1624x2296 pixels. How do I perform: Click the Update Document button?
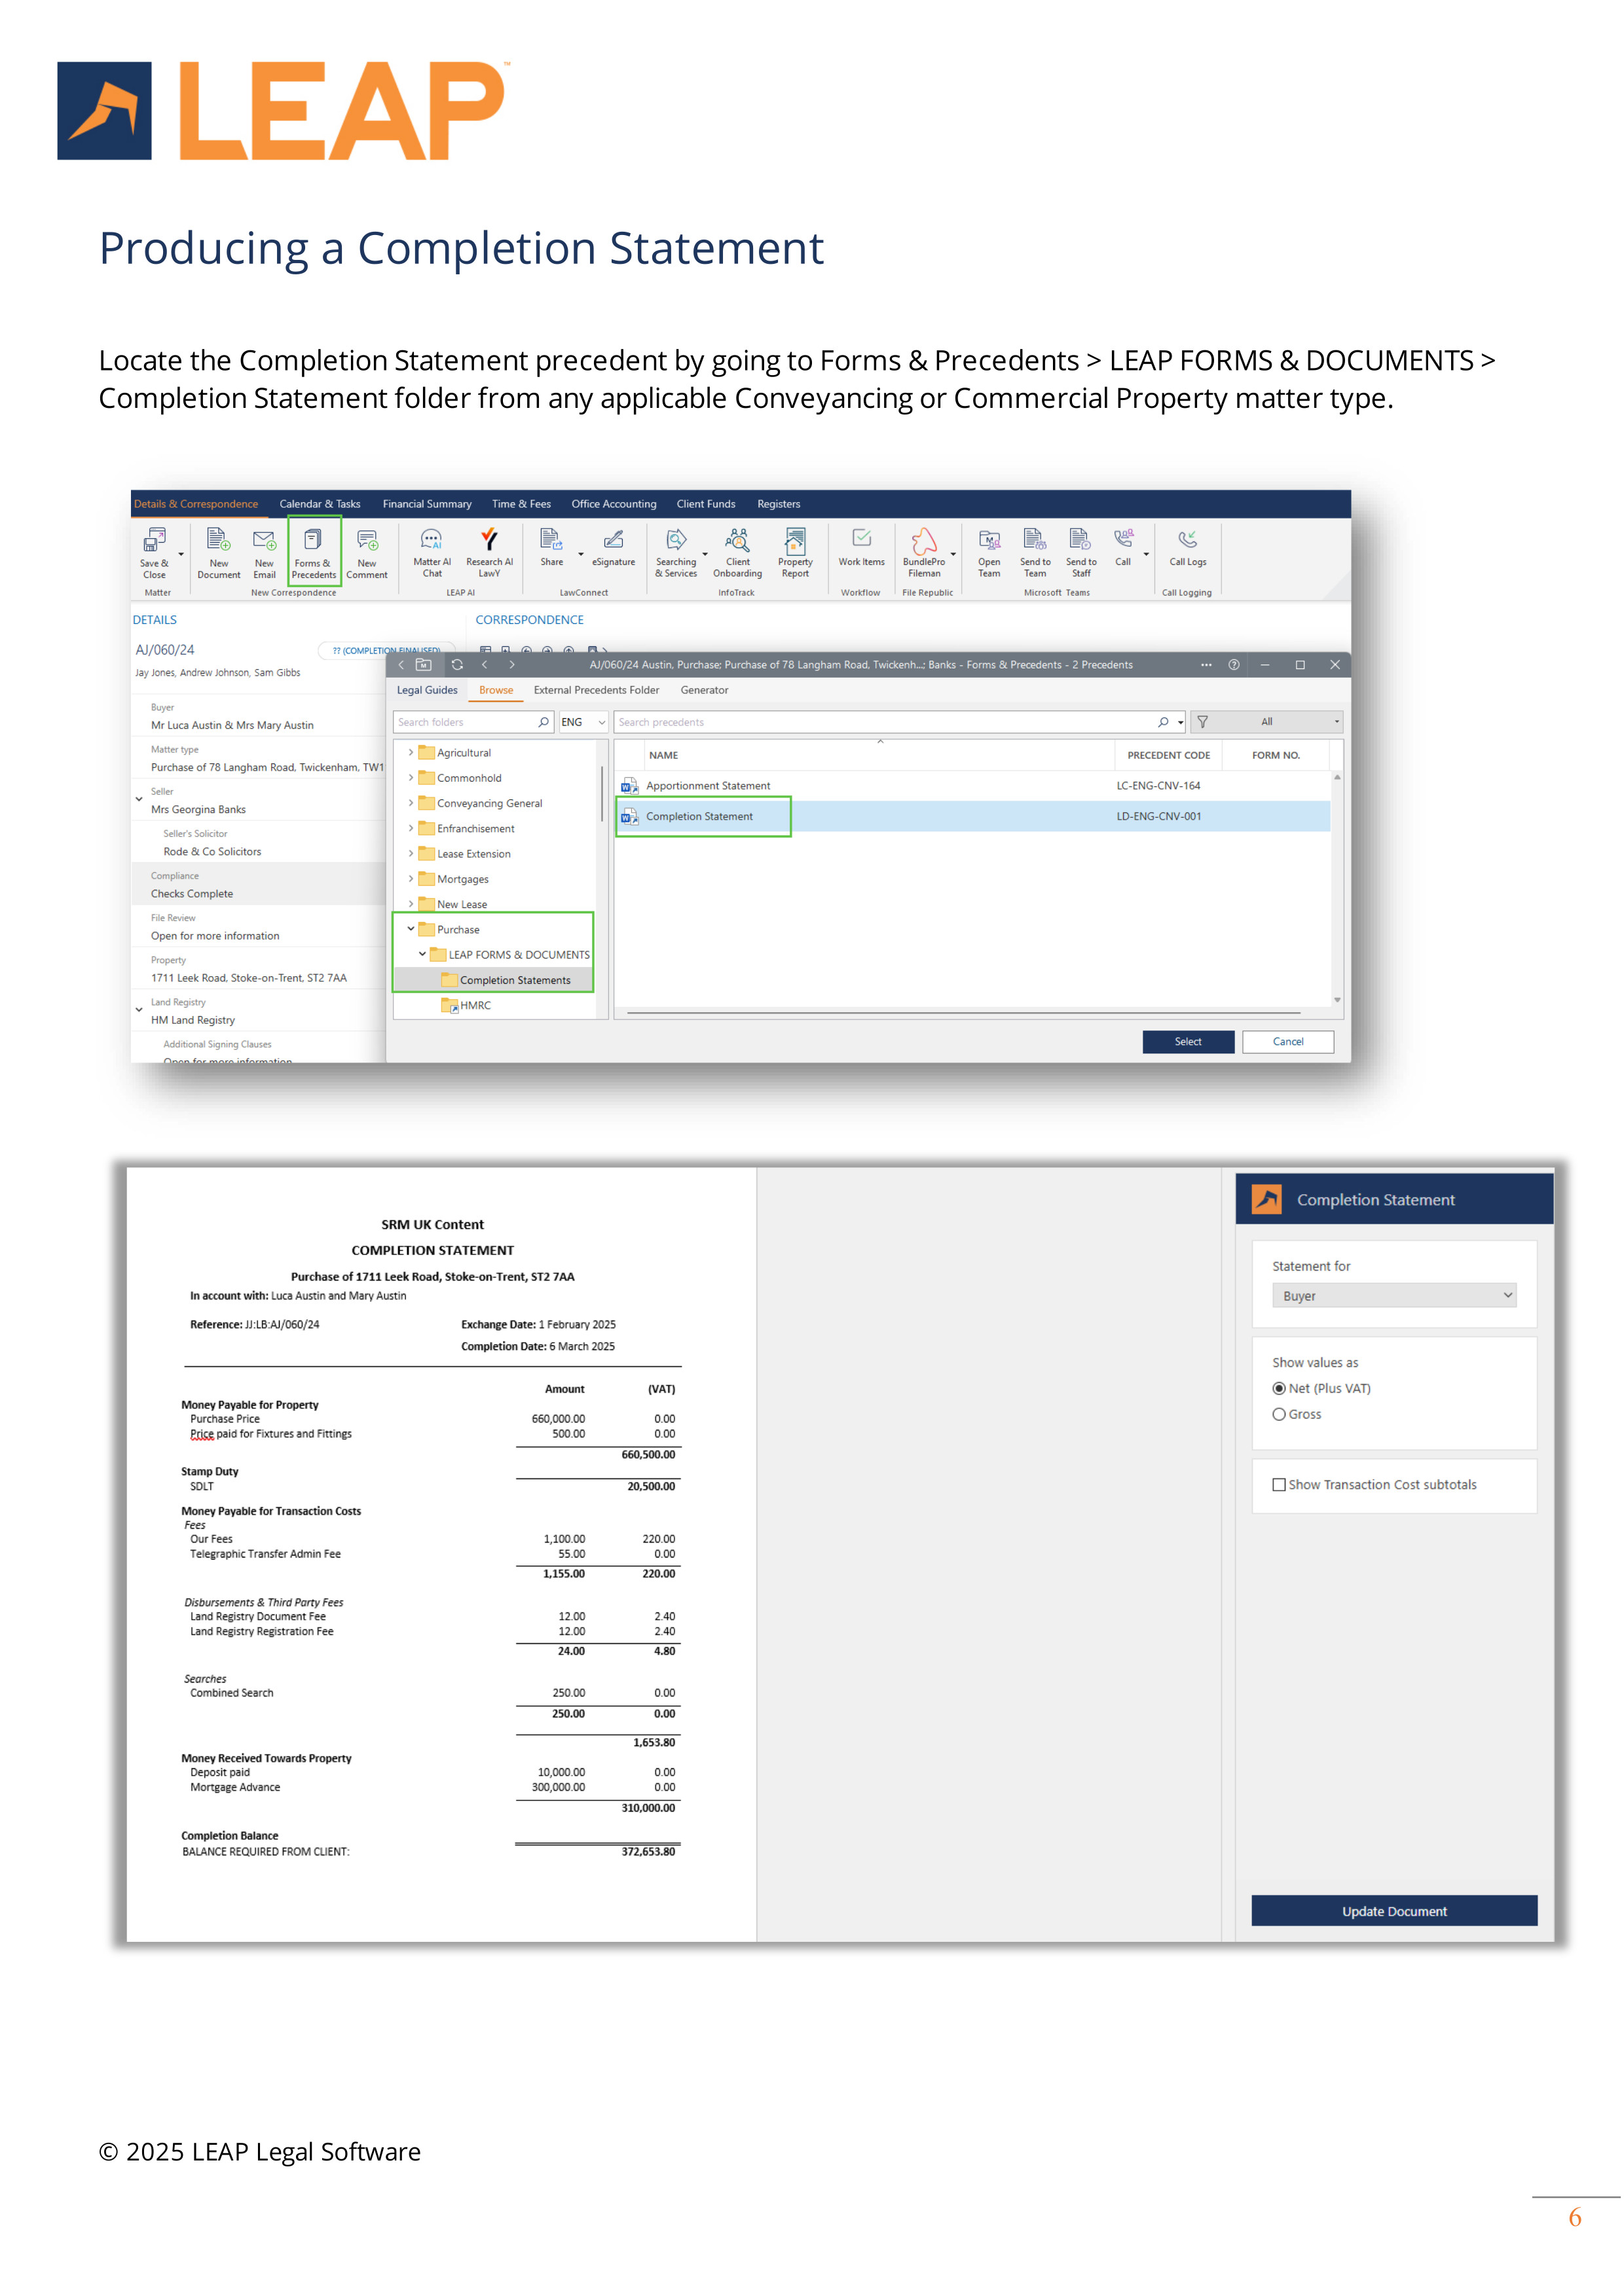click(x=1393, y=1911)
